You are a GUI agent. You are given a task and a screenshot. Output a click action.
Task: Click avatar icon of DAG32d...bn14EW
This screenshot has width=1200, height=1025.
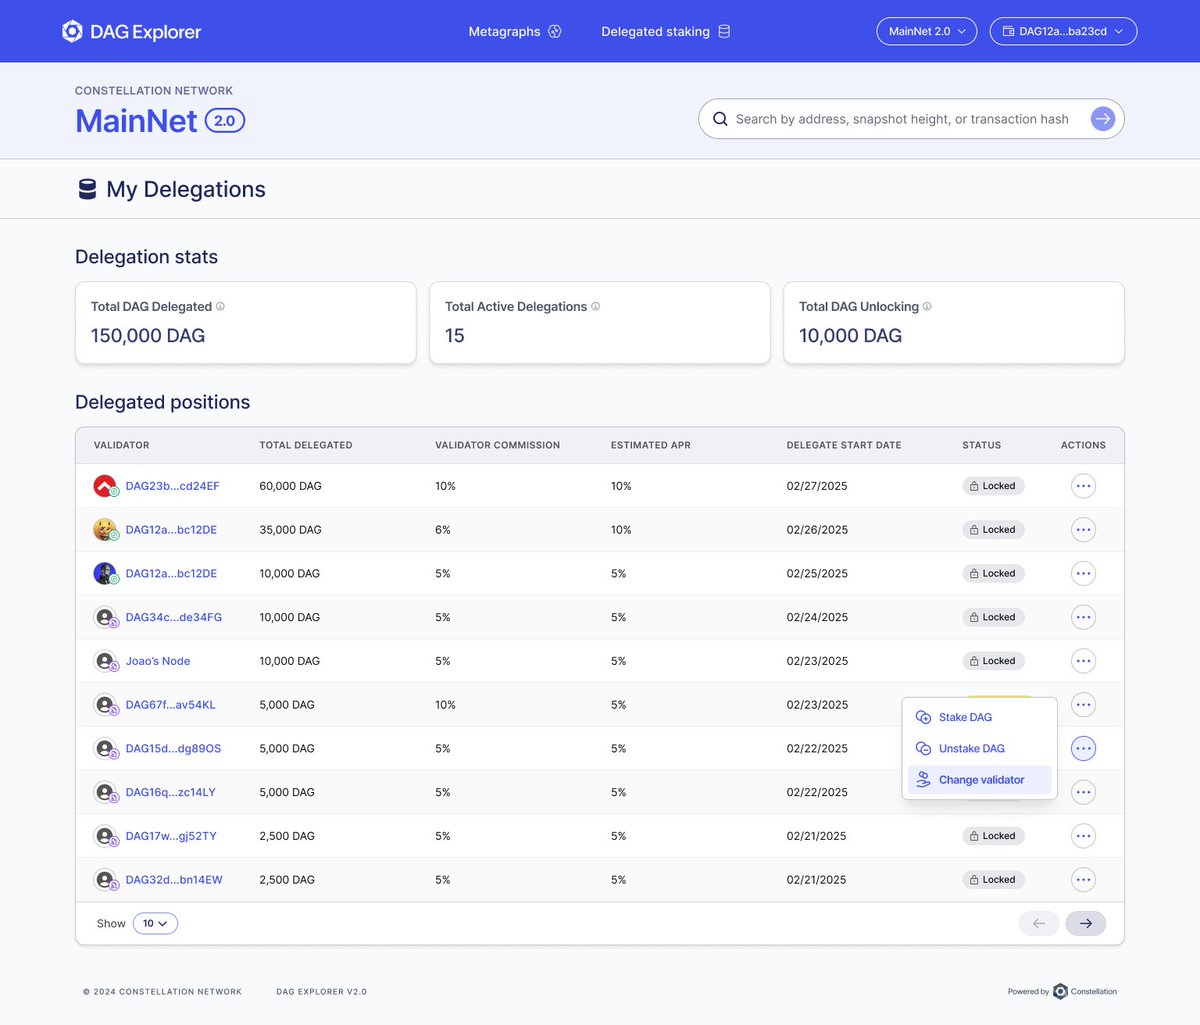pyautogui.click(x=105, y=880)
